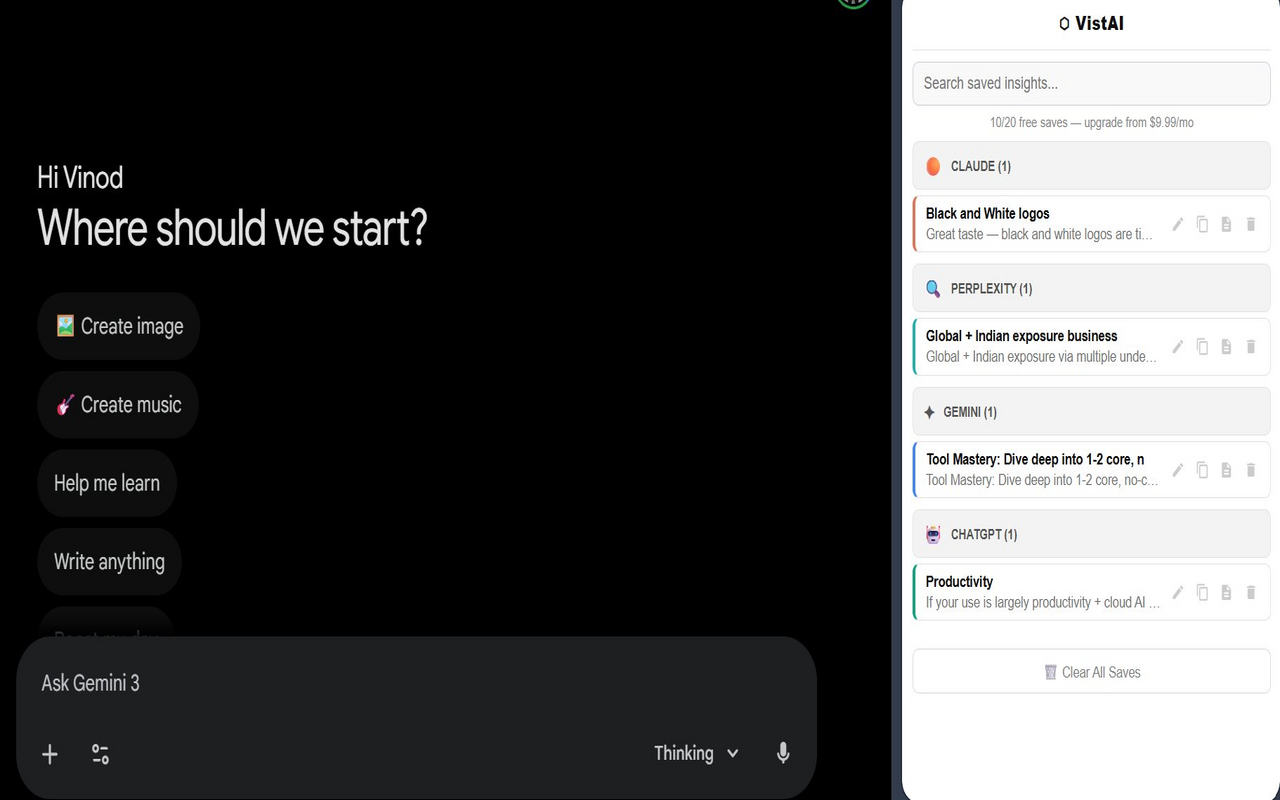Open document icon for Black and White logos
Screen dimensions: 1280x800
1226,224
